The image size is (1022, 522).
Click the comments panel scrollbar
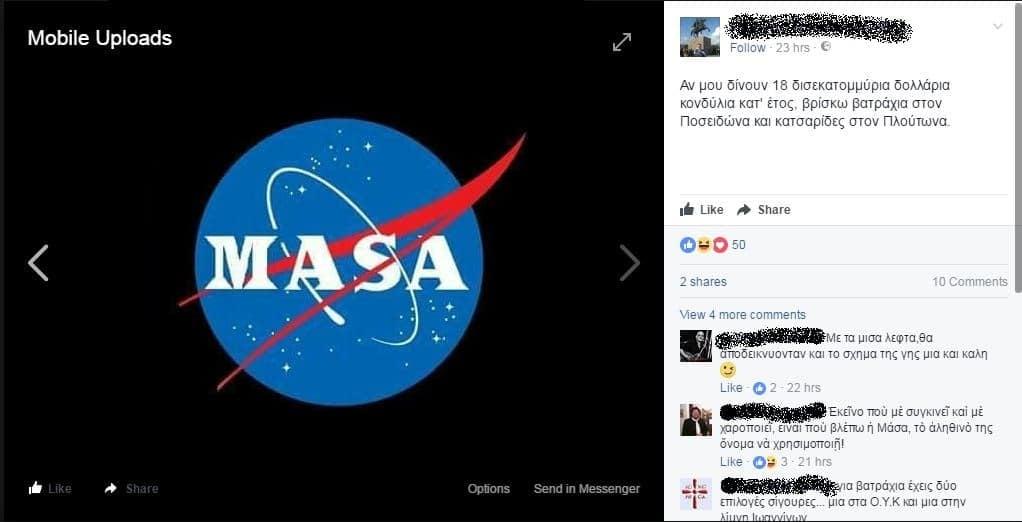[1018, 145]
